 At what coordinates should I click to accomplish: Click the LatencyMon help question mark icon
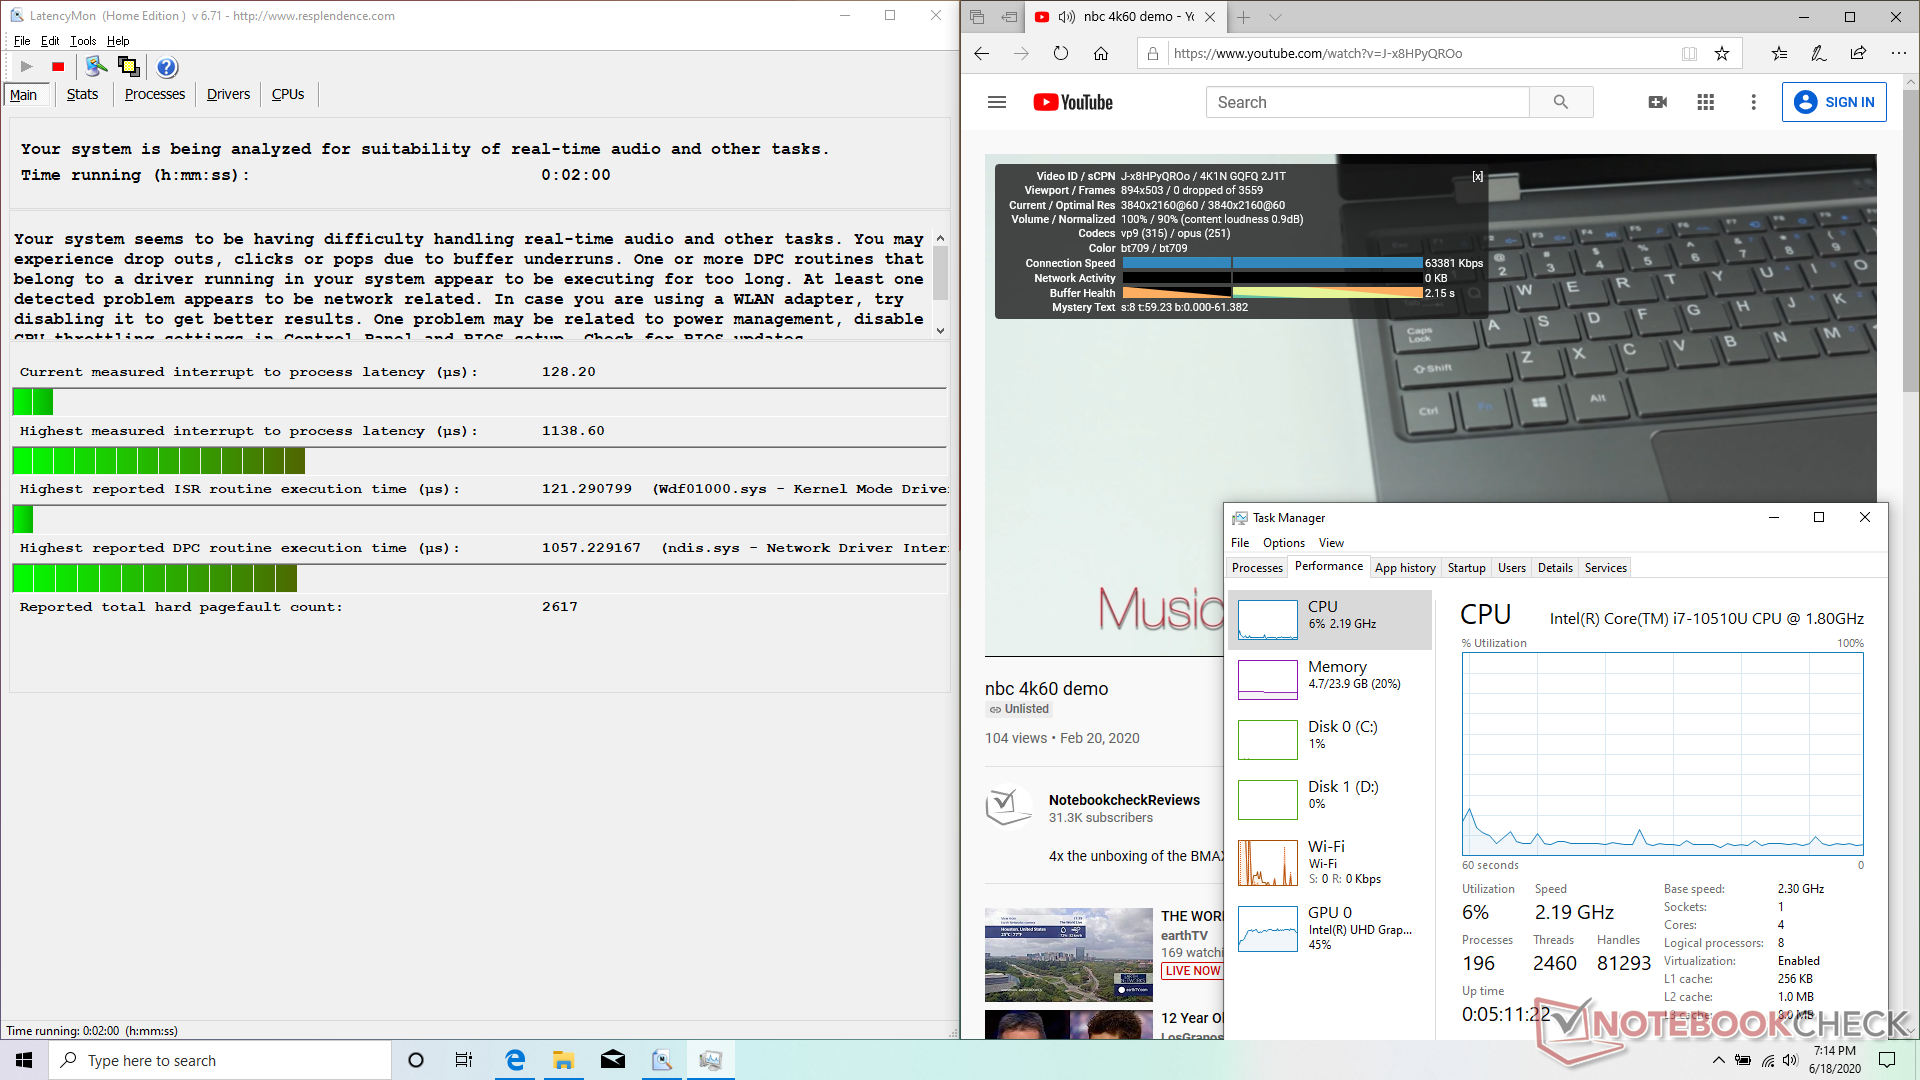click(167, 67)
